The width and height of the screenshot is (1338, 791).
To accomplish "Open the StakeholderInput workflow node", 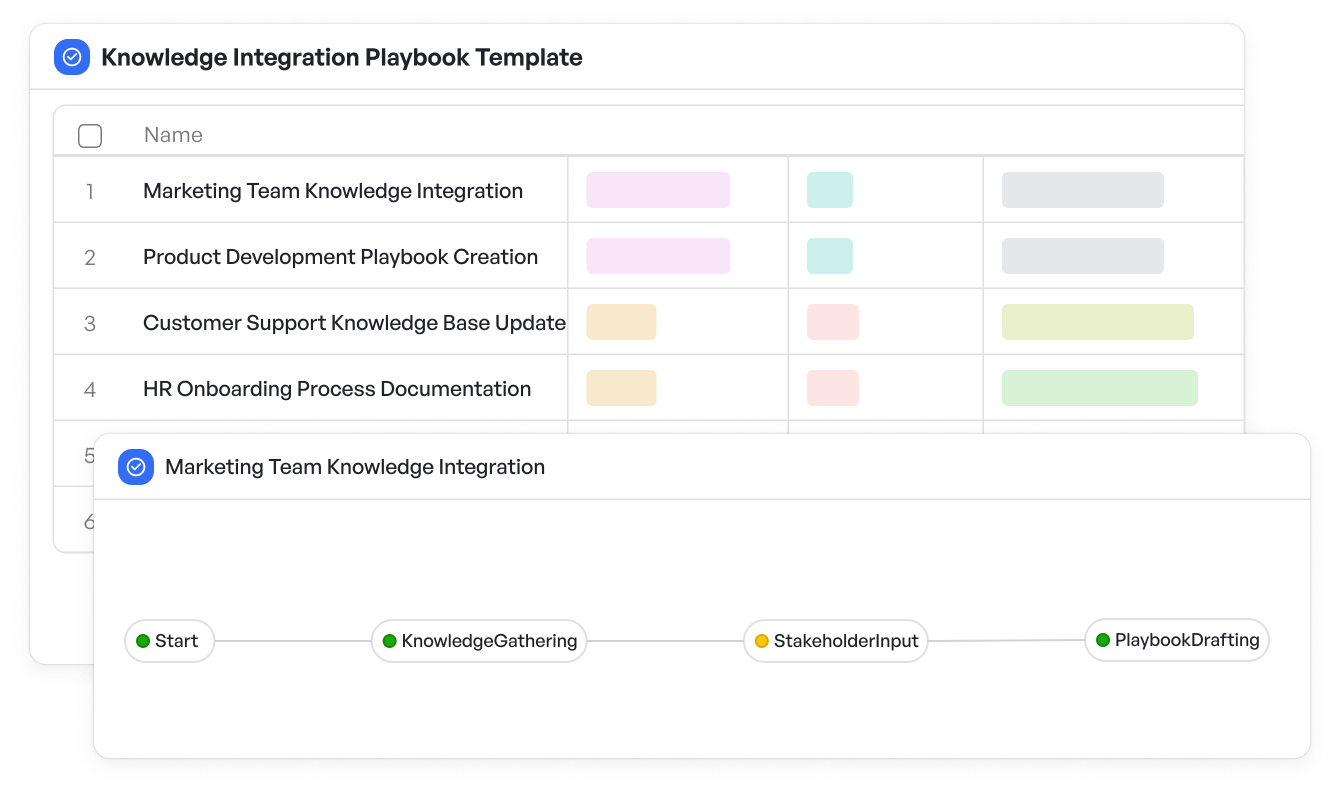I will click(836, 641).
